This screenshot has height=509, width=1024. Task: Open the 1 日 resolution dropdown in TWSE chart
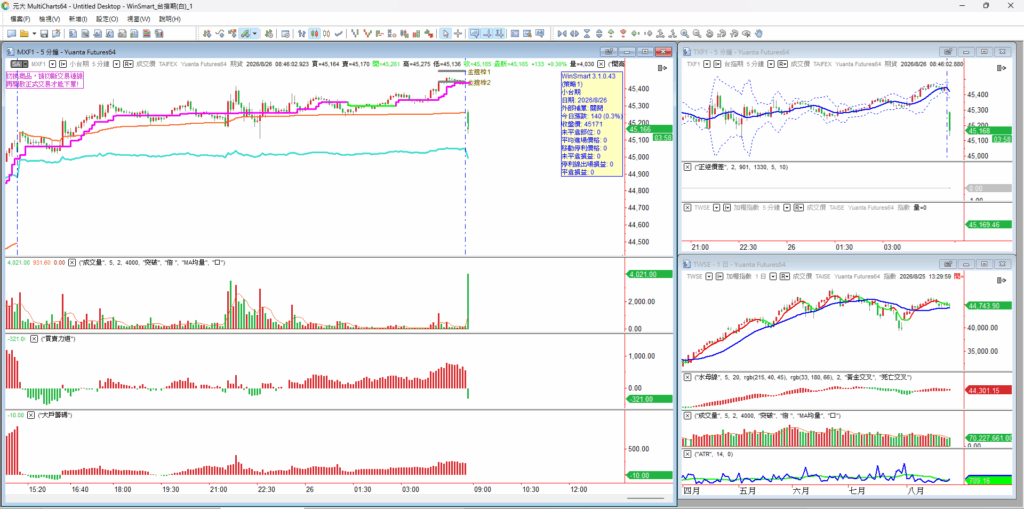[x=773, y=276]
